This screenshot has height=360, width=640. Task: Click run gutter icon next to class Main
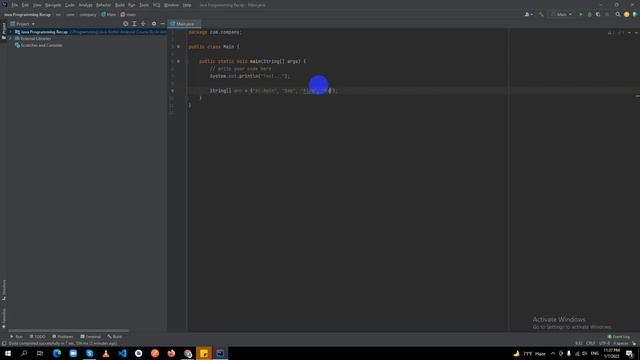tap(178, 47)
